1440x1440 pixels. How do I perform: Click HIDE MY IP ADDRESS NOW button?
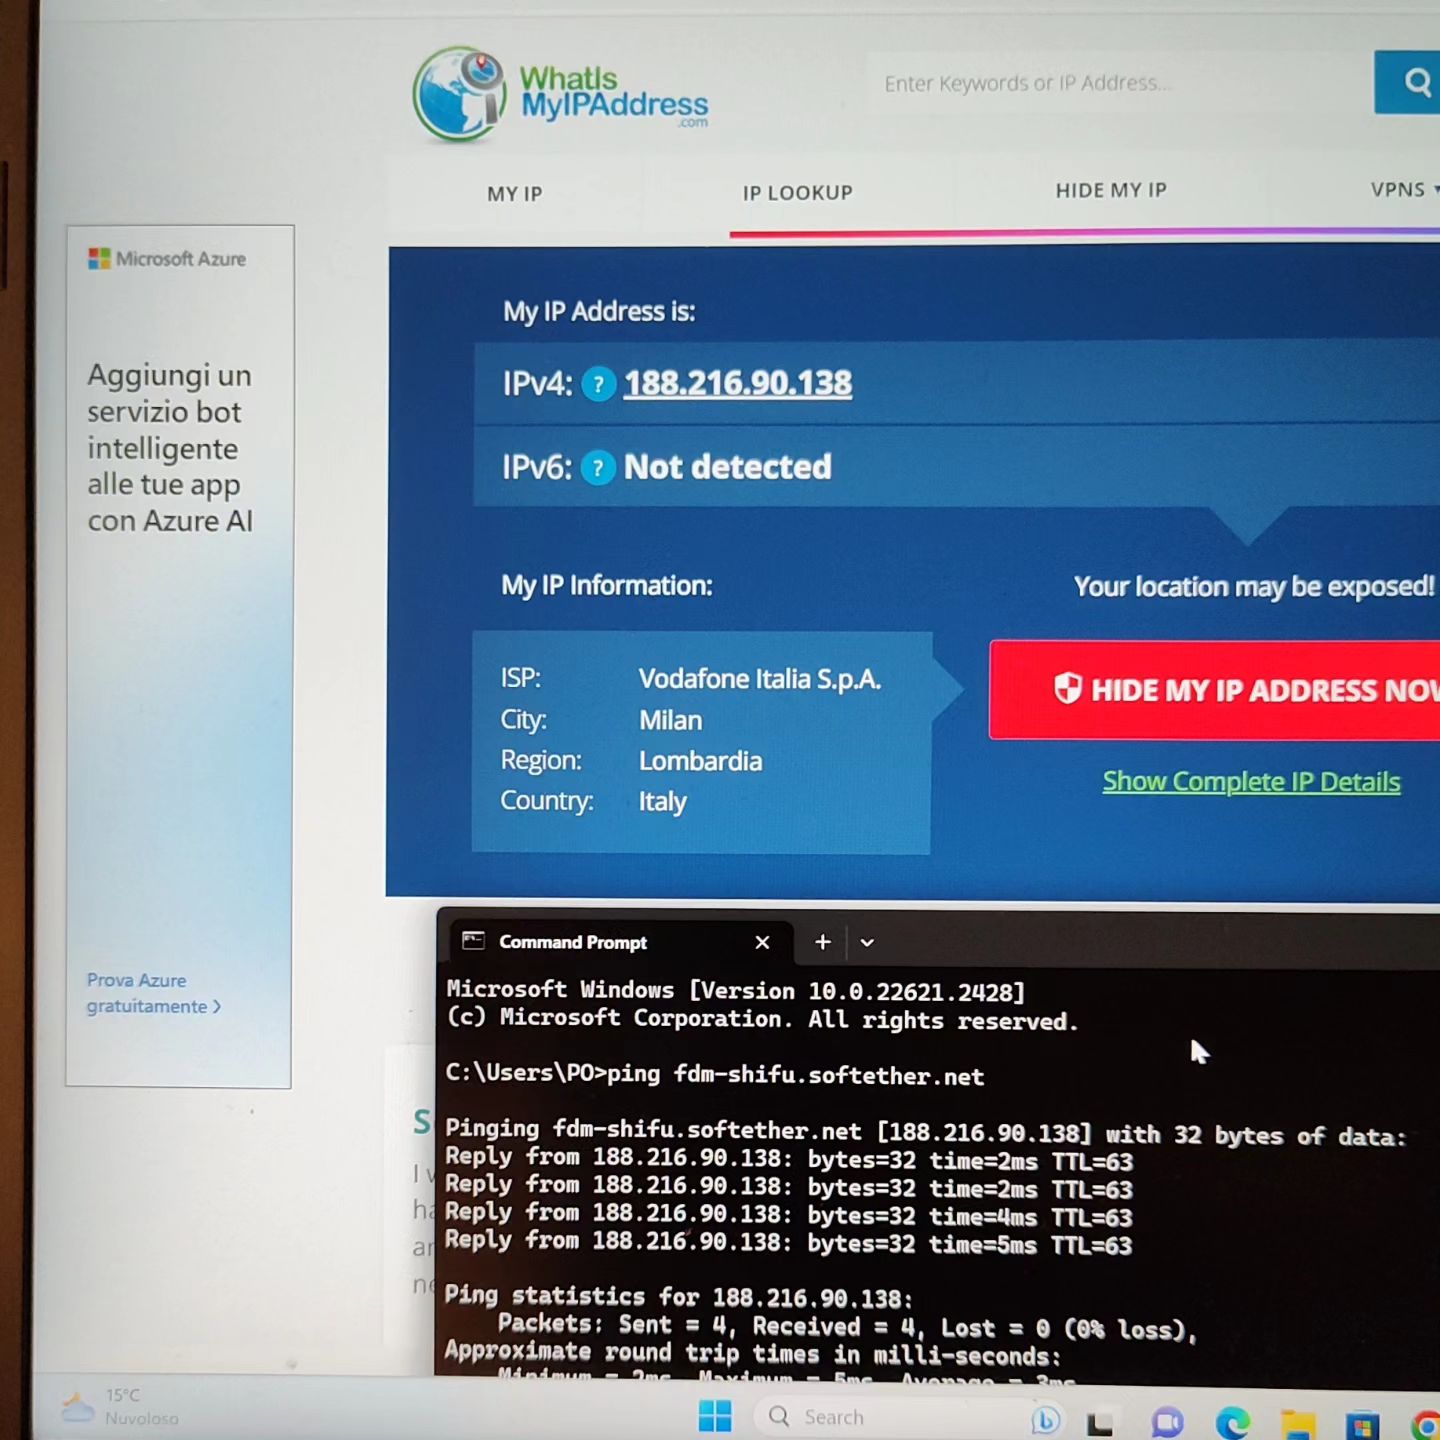[x=1214, y=690]
